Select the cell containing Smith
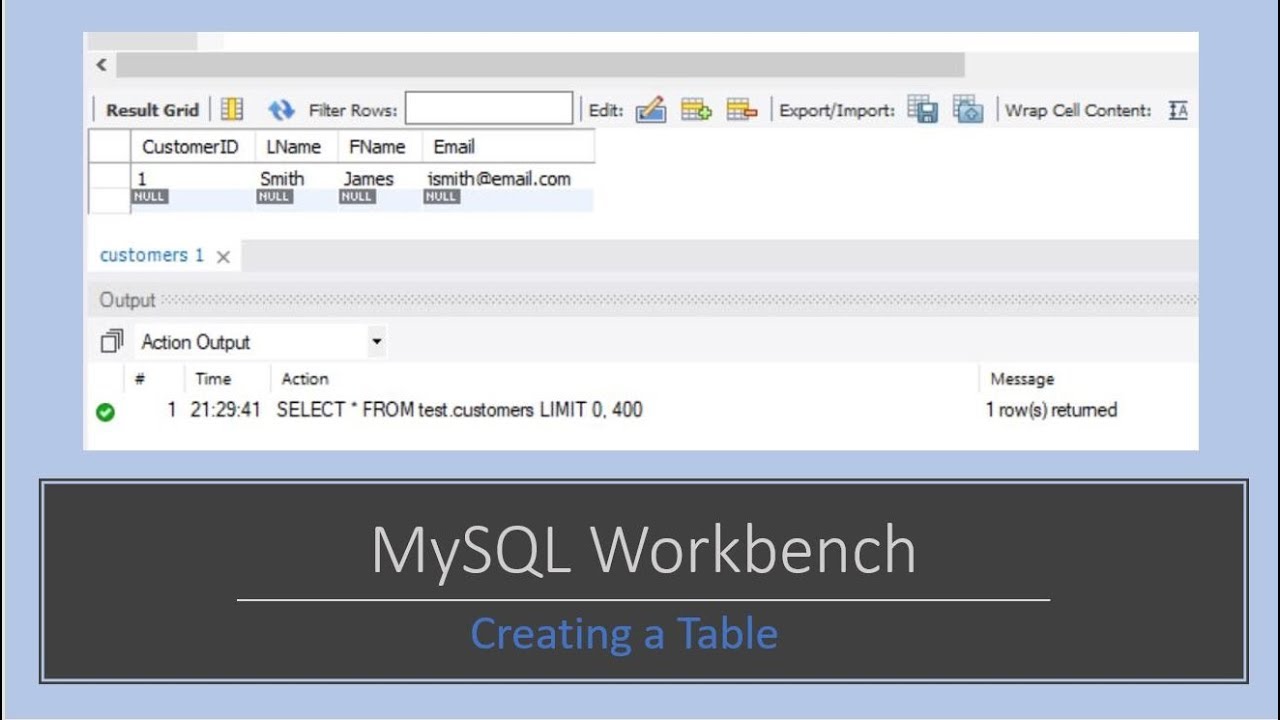The image size is (1280, 720). point(296,178)
